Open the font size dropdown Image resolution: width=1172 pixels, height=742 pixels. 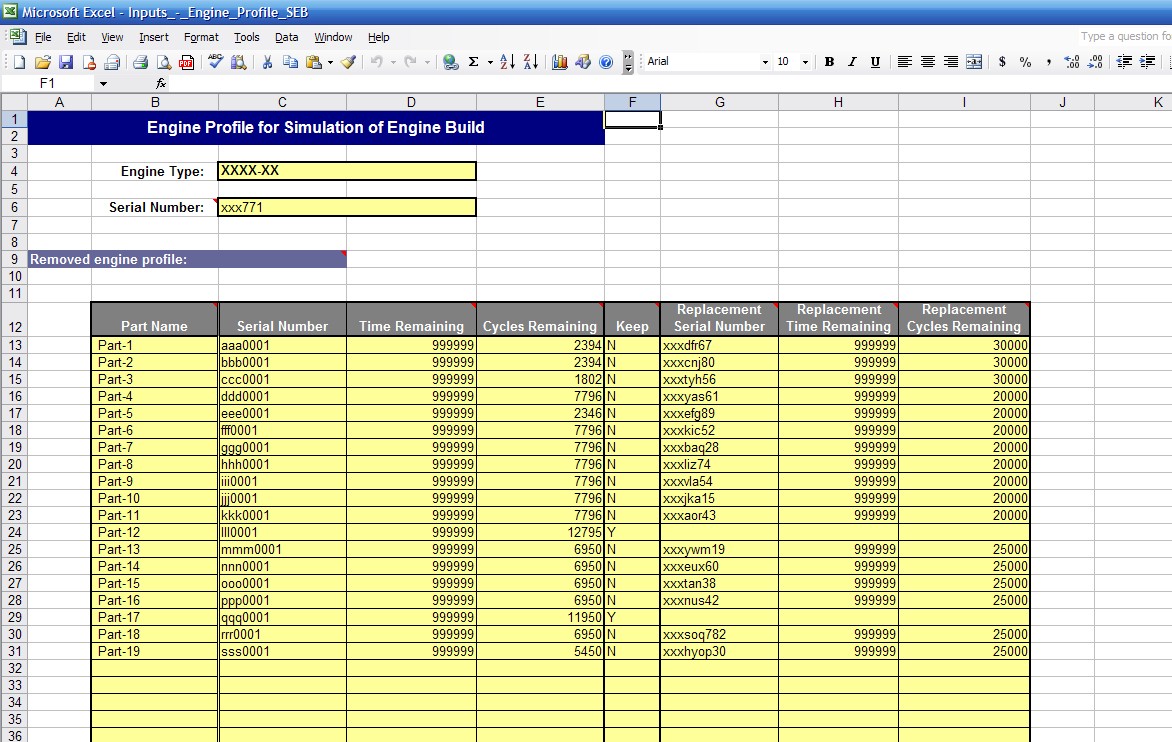point(805,62)
